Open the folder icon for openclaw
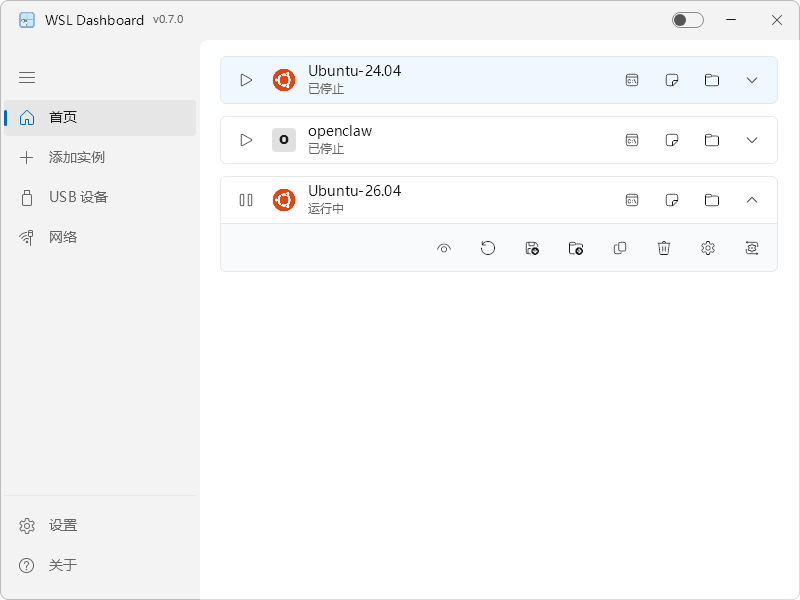The height and width of the screenshot is (600, 800). pyautogui.click(x=712, y=140)
